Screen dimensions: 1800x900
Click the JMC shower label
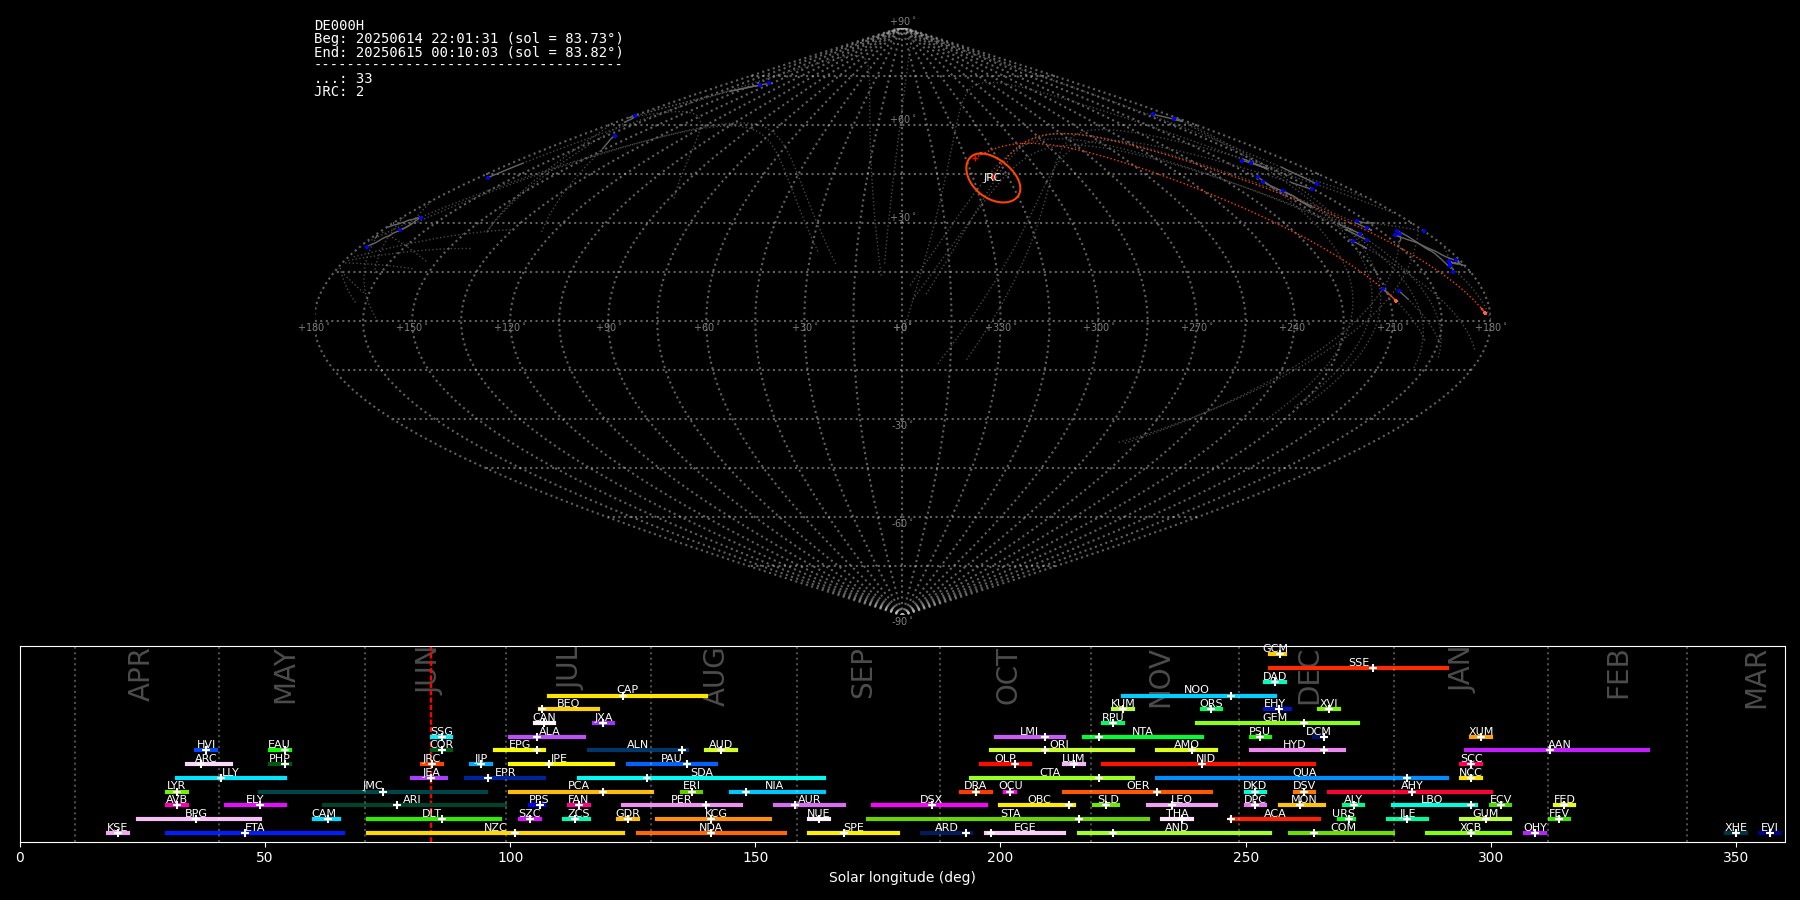point(373,786)
